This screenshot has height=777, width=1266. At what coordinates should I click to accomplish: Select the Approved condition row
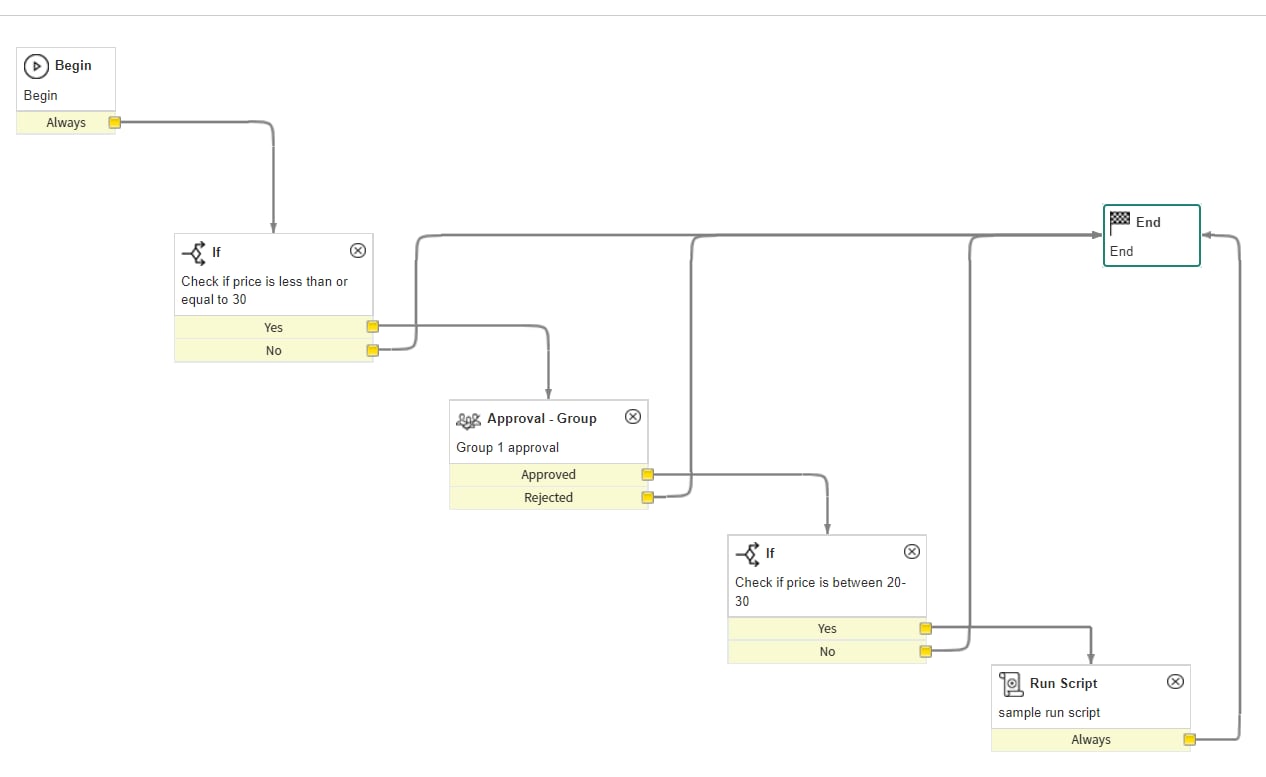(548, 475)
